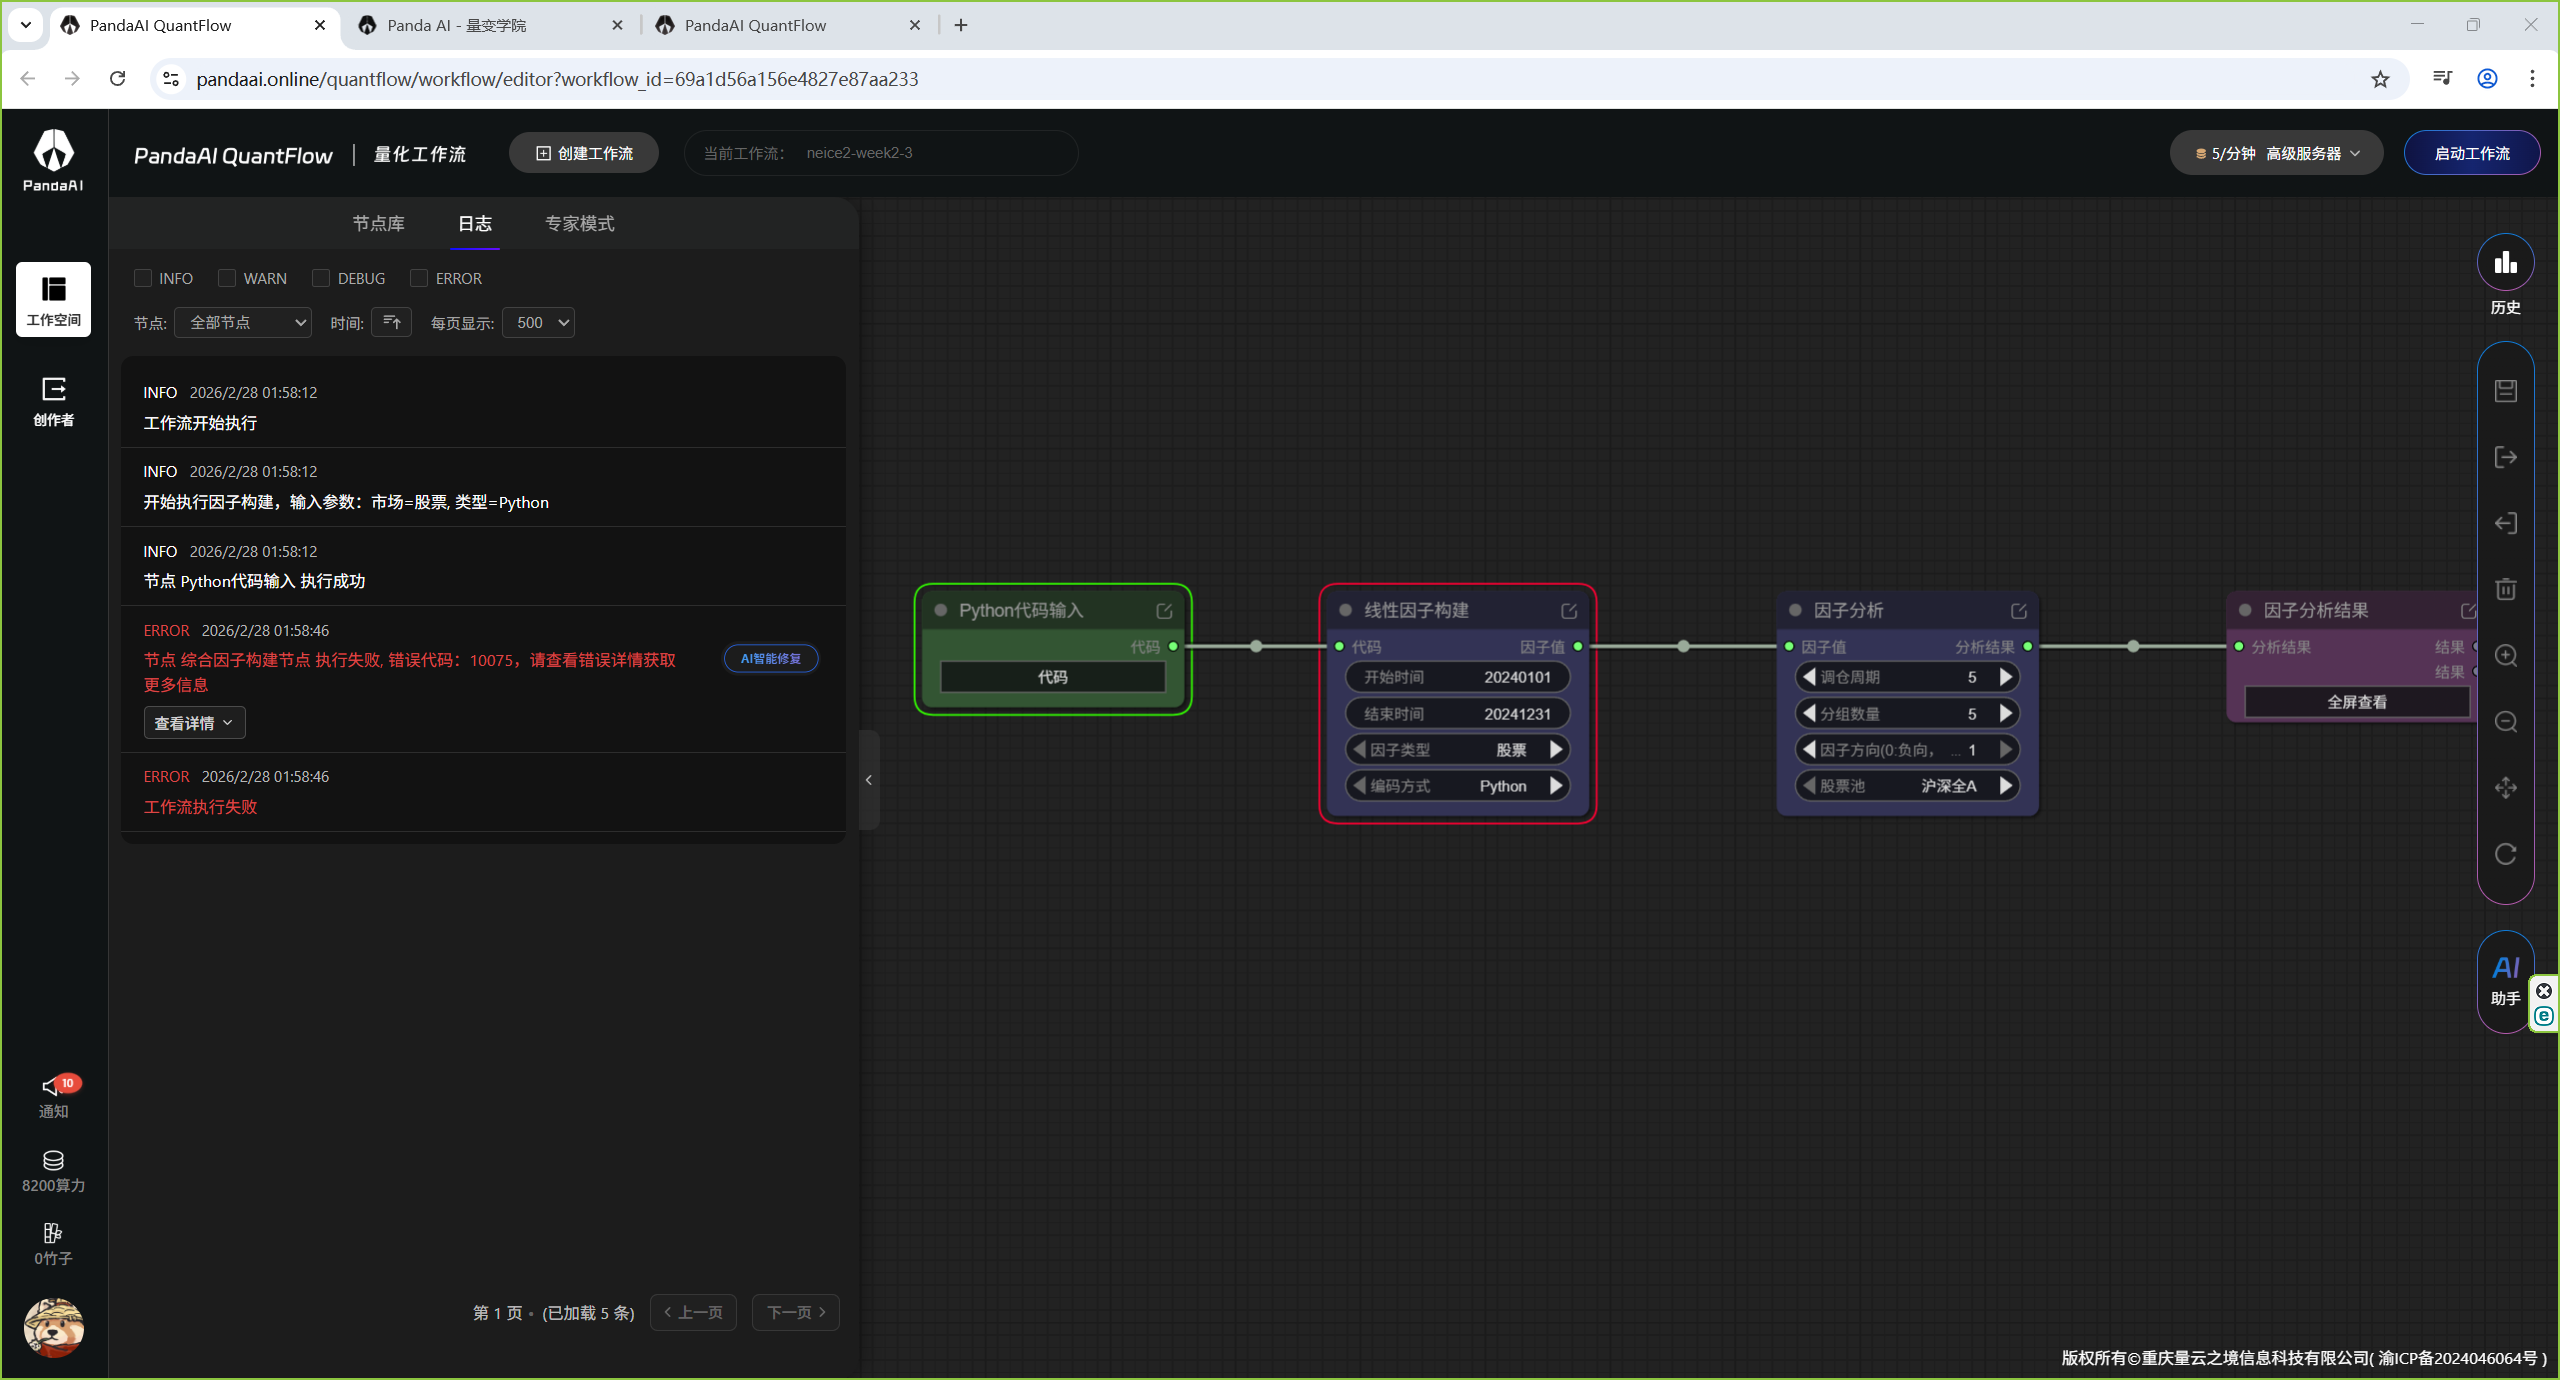The width and height of the screenshot is (2560, 1380).
Task: Open edit icon on 因子分析 node
Action: click(2019, 610)
